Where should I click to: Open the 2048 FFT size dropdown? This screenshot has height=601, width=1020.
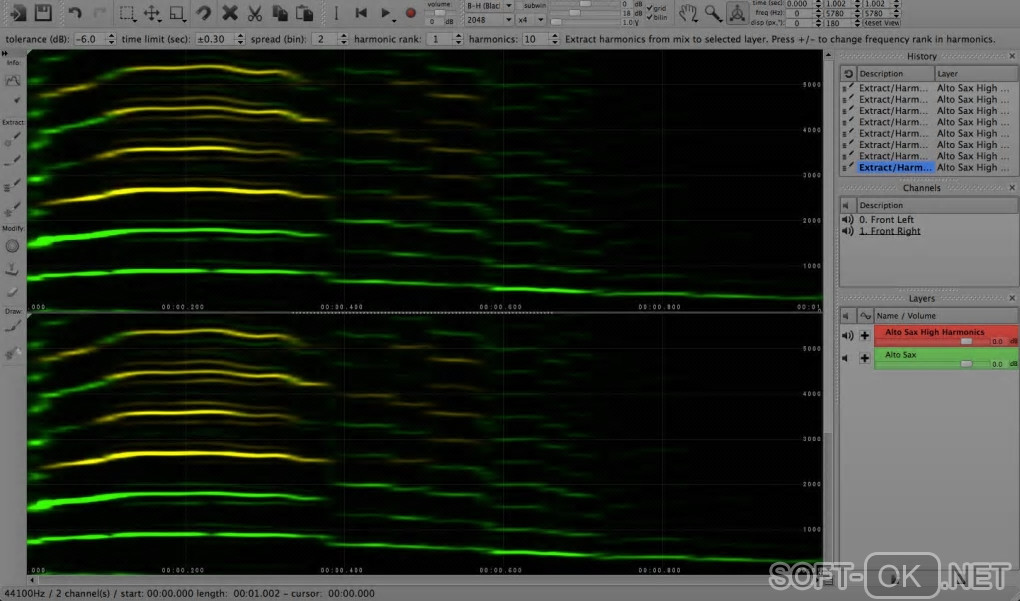point(490,19)
